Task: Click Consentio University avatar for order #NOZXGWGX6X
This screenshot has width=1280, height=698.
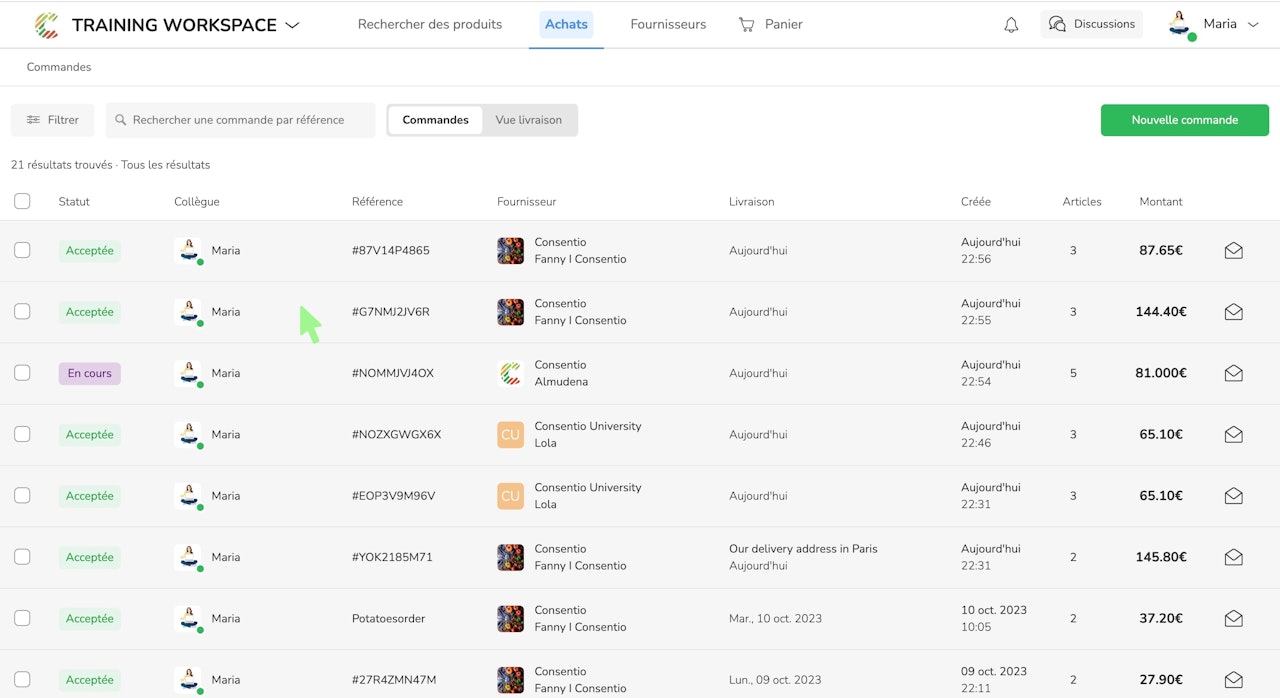Action: [x=510, y=435]
